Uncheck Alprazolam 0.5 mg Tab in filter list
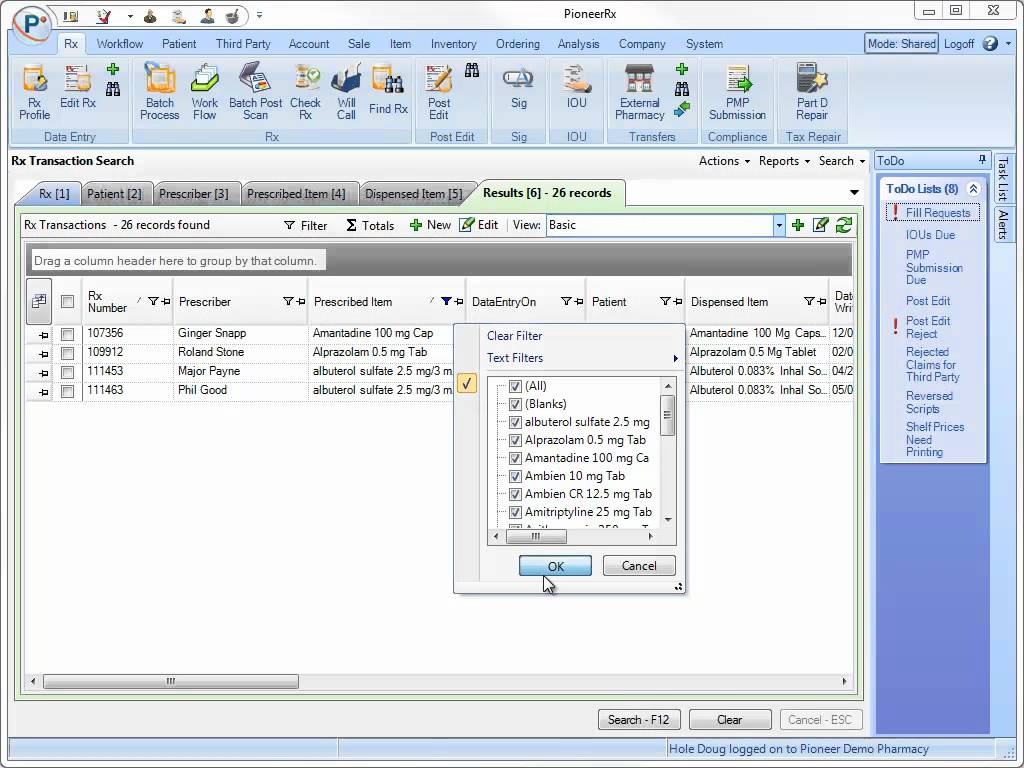Viewport: 1024px width, 768px height. [x=513, y=440]
